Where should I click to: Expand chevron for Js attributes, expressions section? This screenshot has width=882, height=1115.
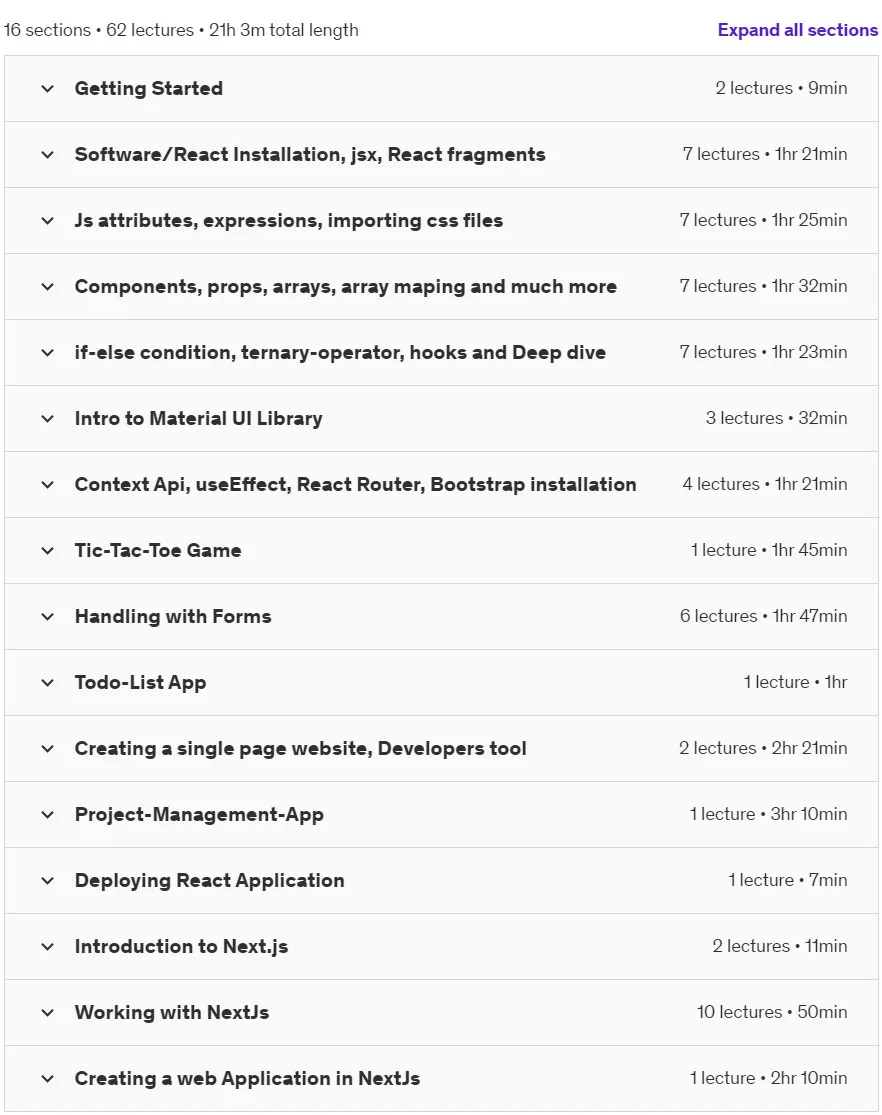(48, 221)
